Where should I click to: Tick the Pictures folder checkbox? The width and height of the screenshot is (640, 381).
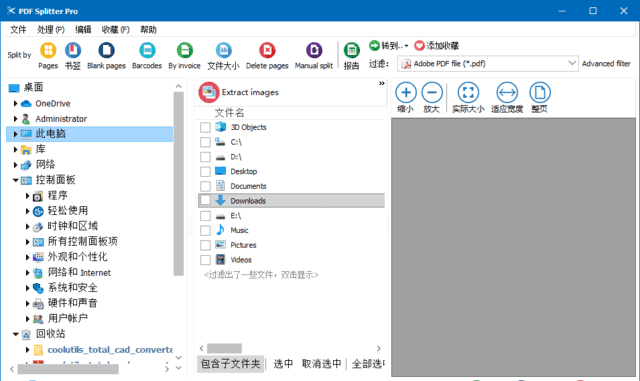[x=205, y=245]
